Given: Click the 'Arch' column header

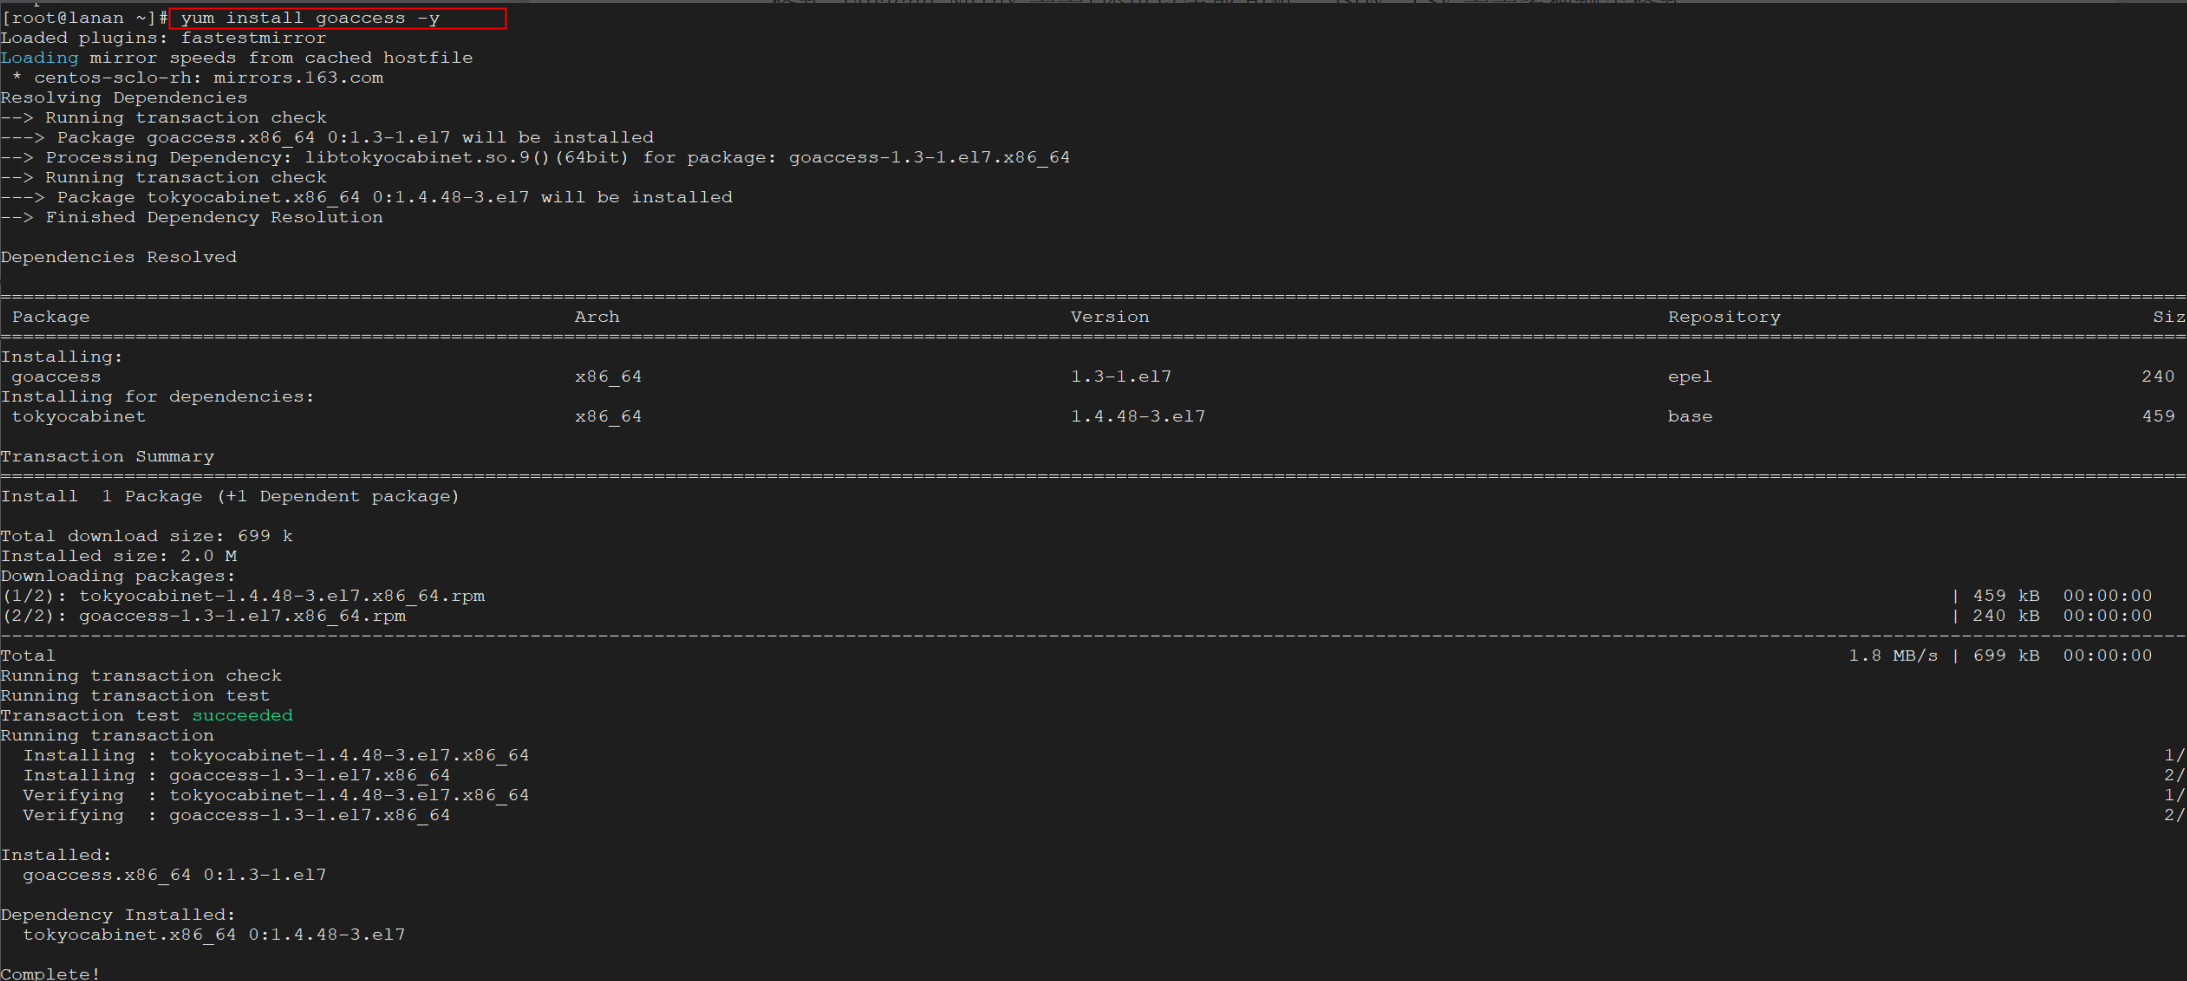Looking at the screenshot, I should tap(597, 317).
